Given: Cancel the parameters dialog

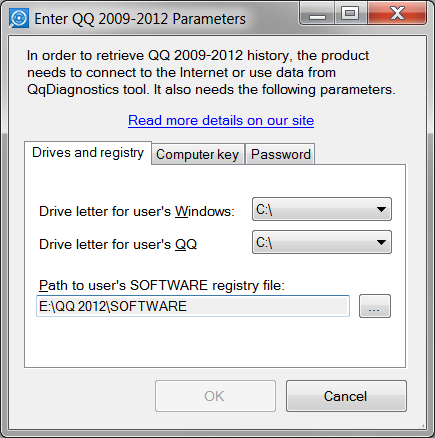Looking at the screenshot, I should [346, 396].
